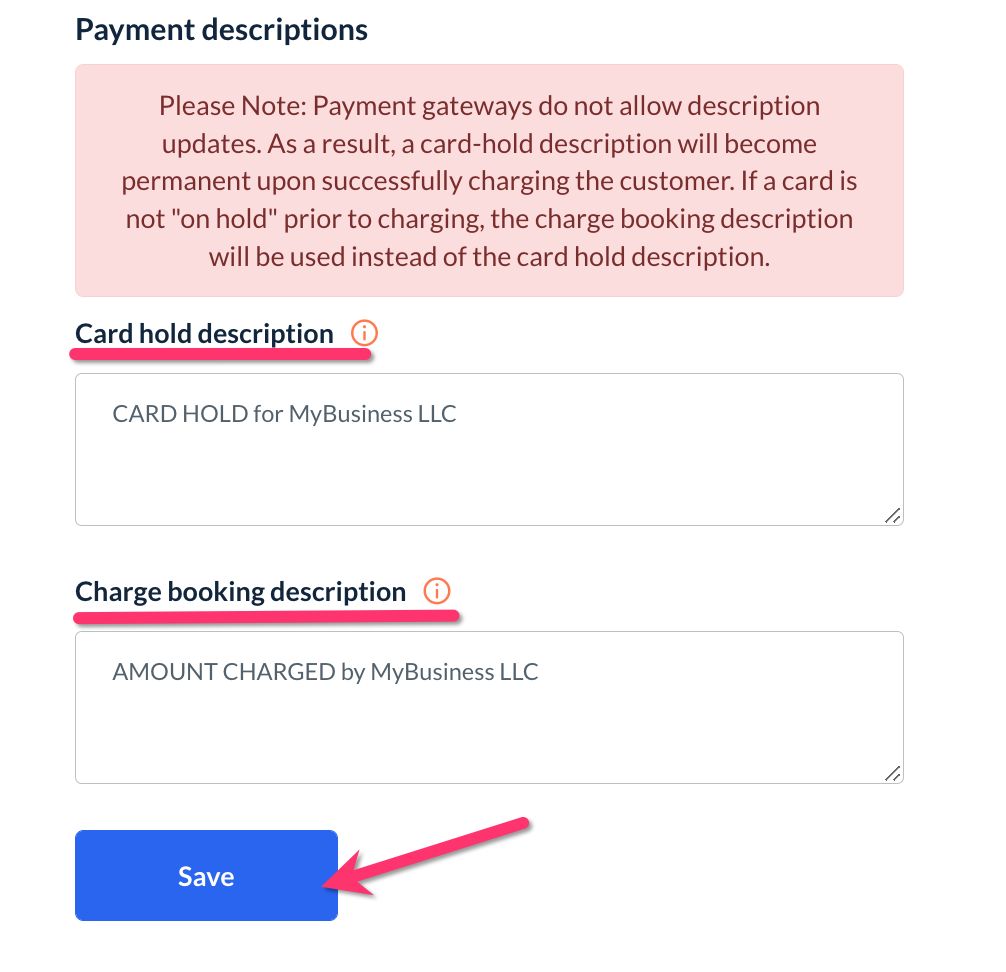The image size is (1006, 972).
Task: Focus the Card hold description text box
Action: [489, 450]
